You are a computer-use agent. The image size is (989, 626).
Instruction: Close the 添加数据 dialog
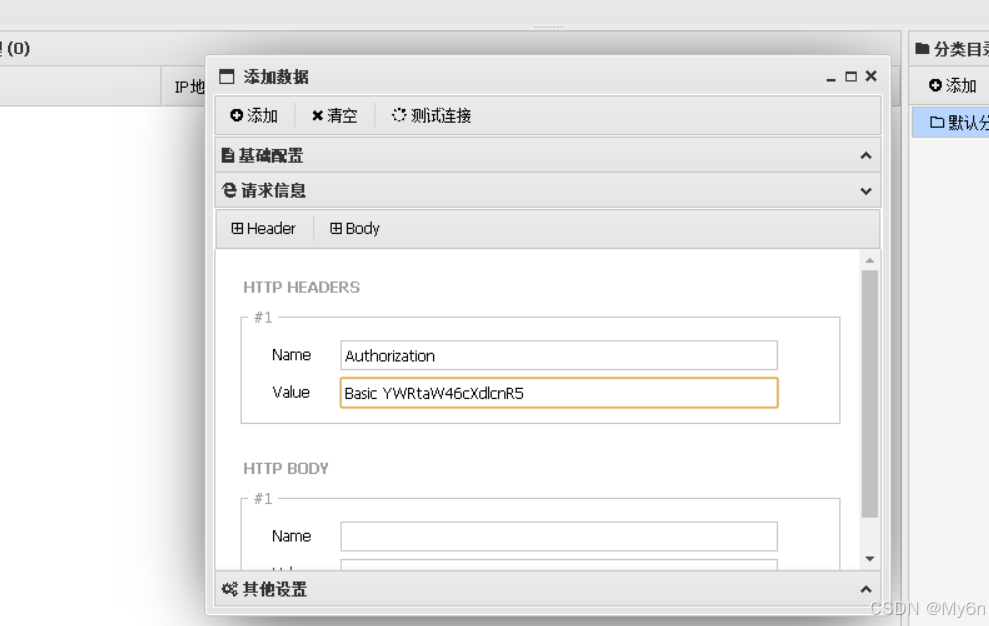coord(871,76)
